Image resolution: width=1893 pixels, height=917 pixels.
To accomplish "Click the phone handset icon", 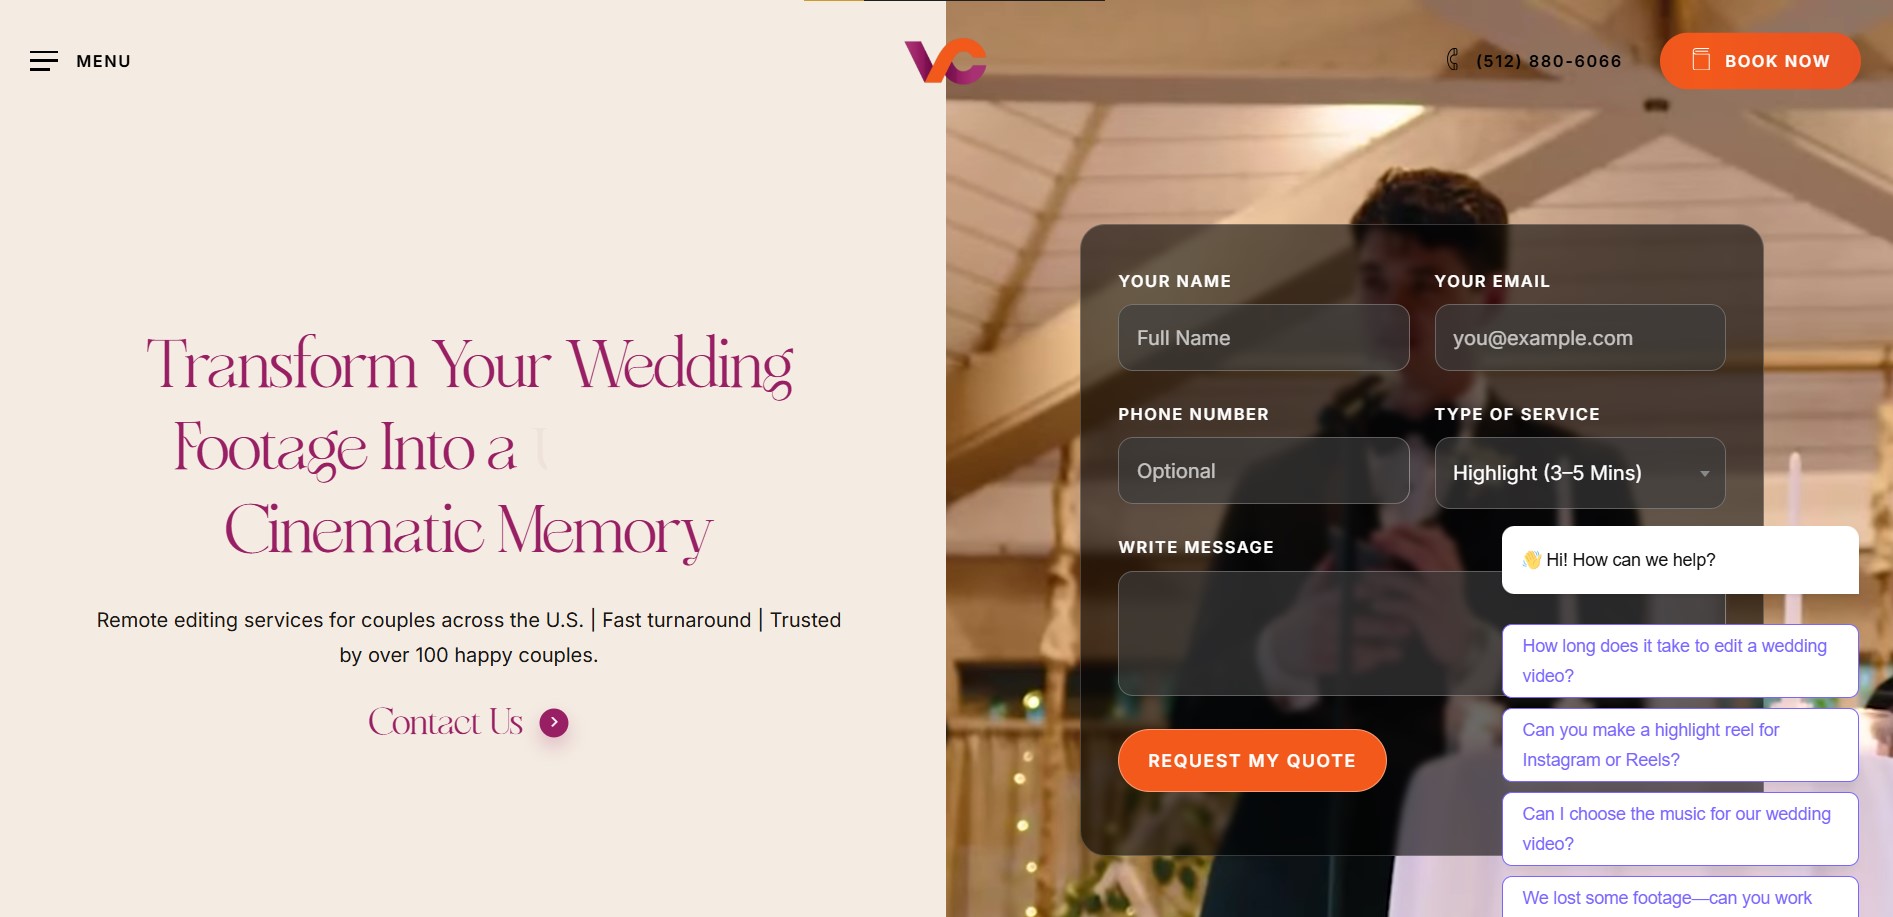I will pos(1453,60).
